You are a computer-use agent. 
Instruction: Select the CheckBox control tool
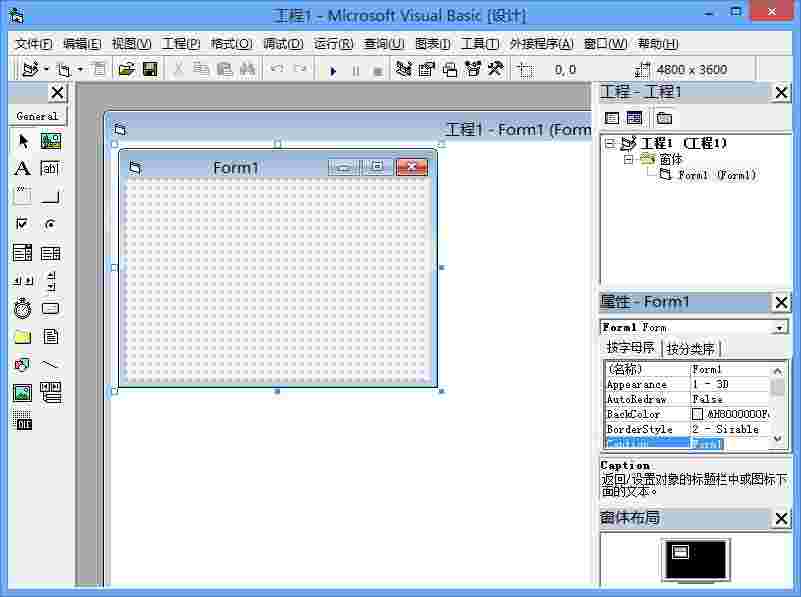(x=23, y=224)
